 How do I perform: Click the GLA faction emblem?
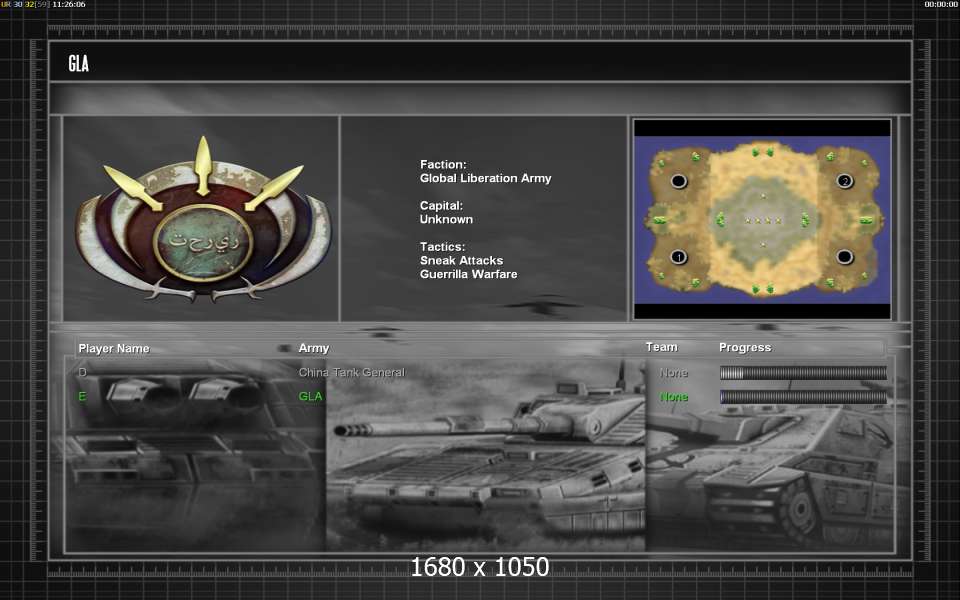(x=203, y=220)
